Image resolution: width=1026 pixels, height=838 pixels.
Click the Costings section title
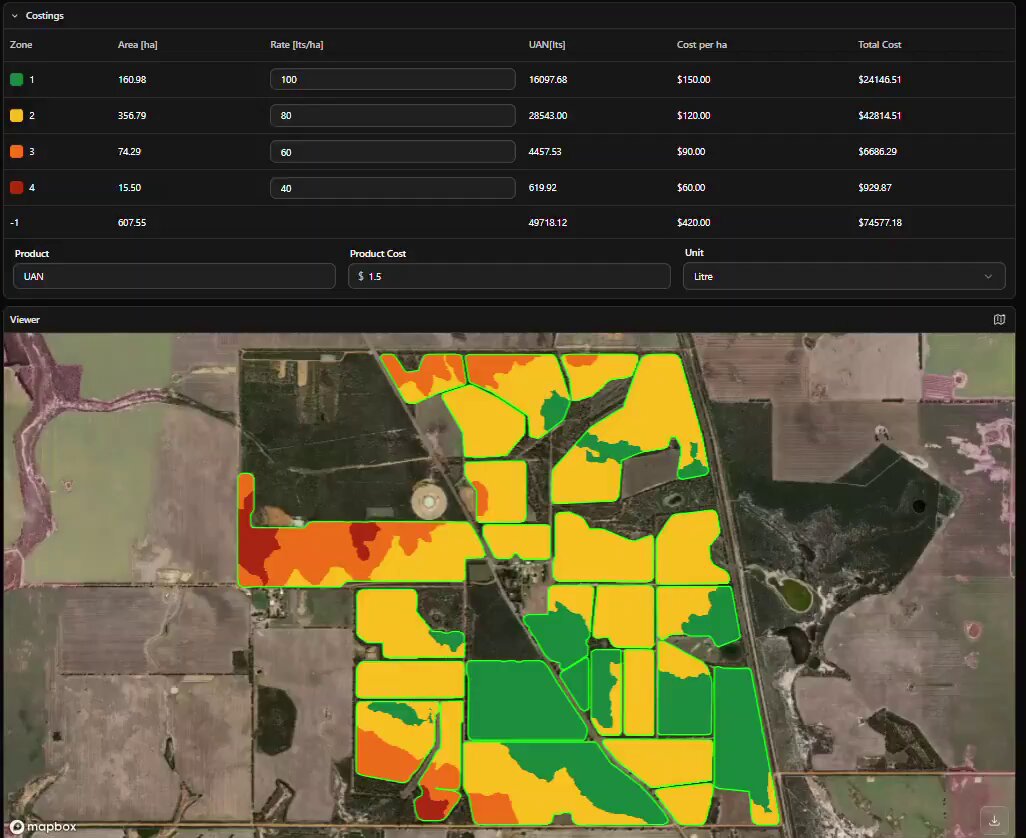[44, 16]
